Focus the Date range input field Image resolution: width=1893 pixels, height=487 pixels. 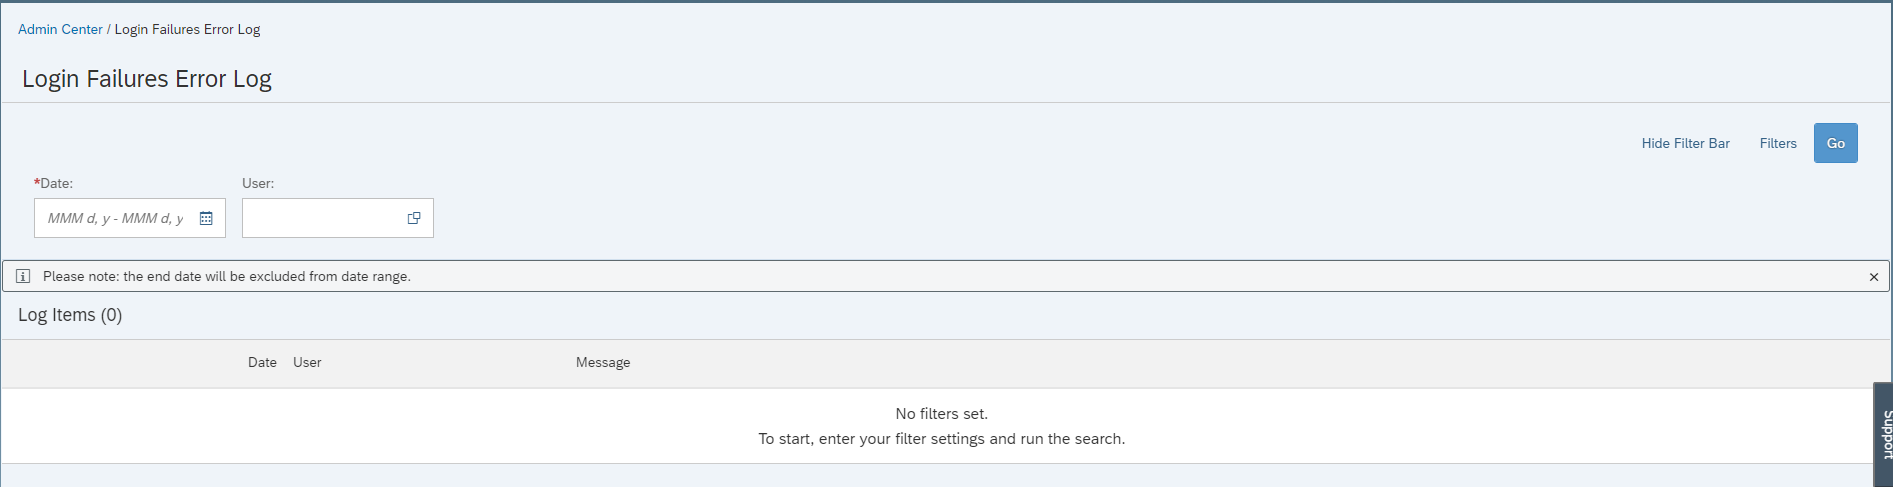[118, 218]
